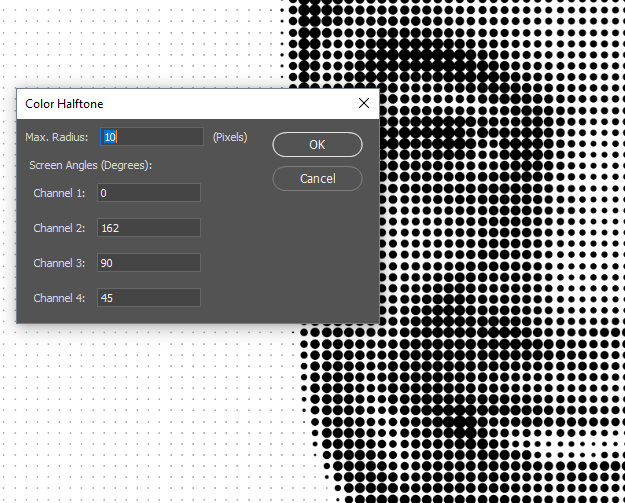This screenshot has height=503, width=625.
Task: Click the Max. Radius input field
Action: 152,137
